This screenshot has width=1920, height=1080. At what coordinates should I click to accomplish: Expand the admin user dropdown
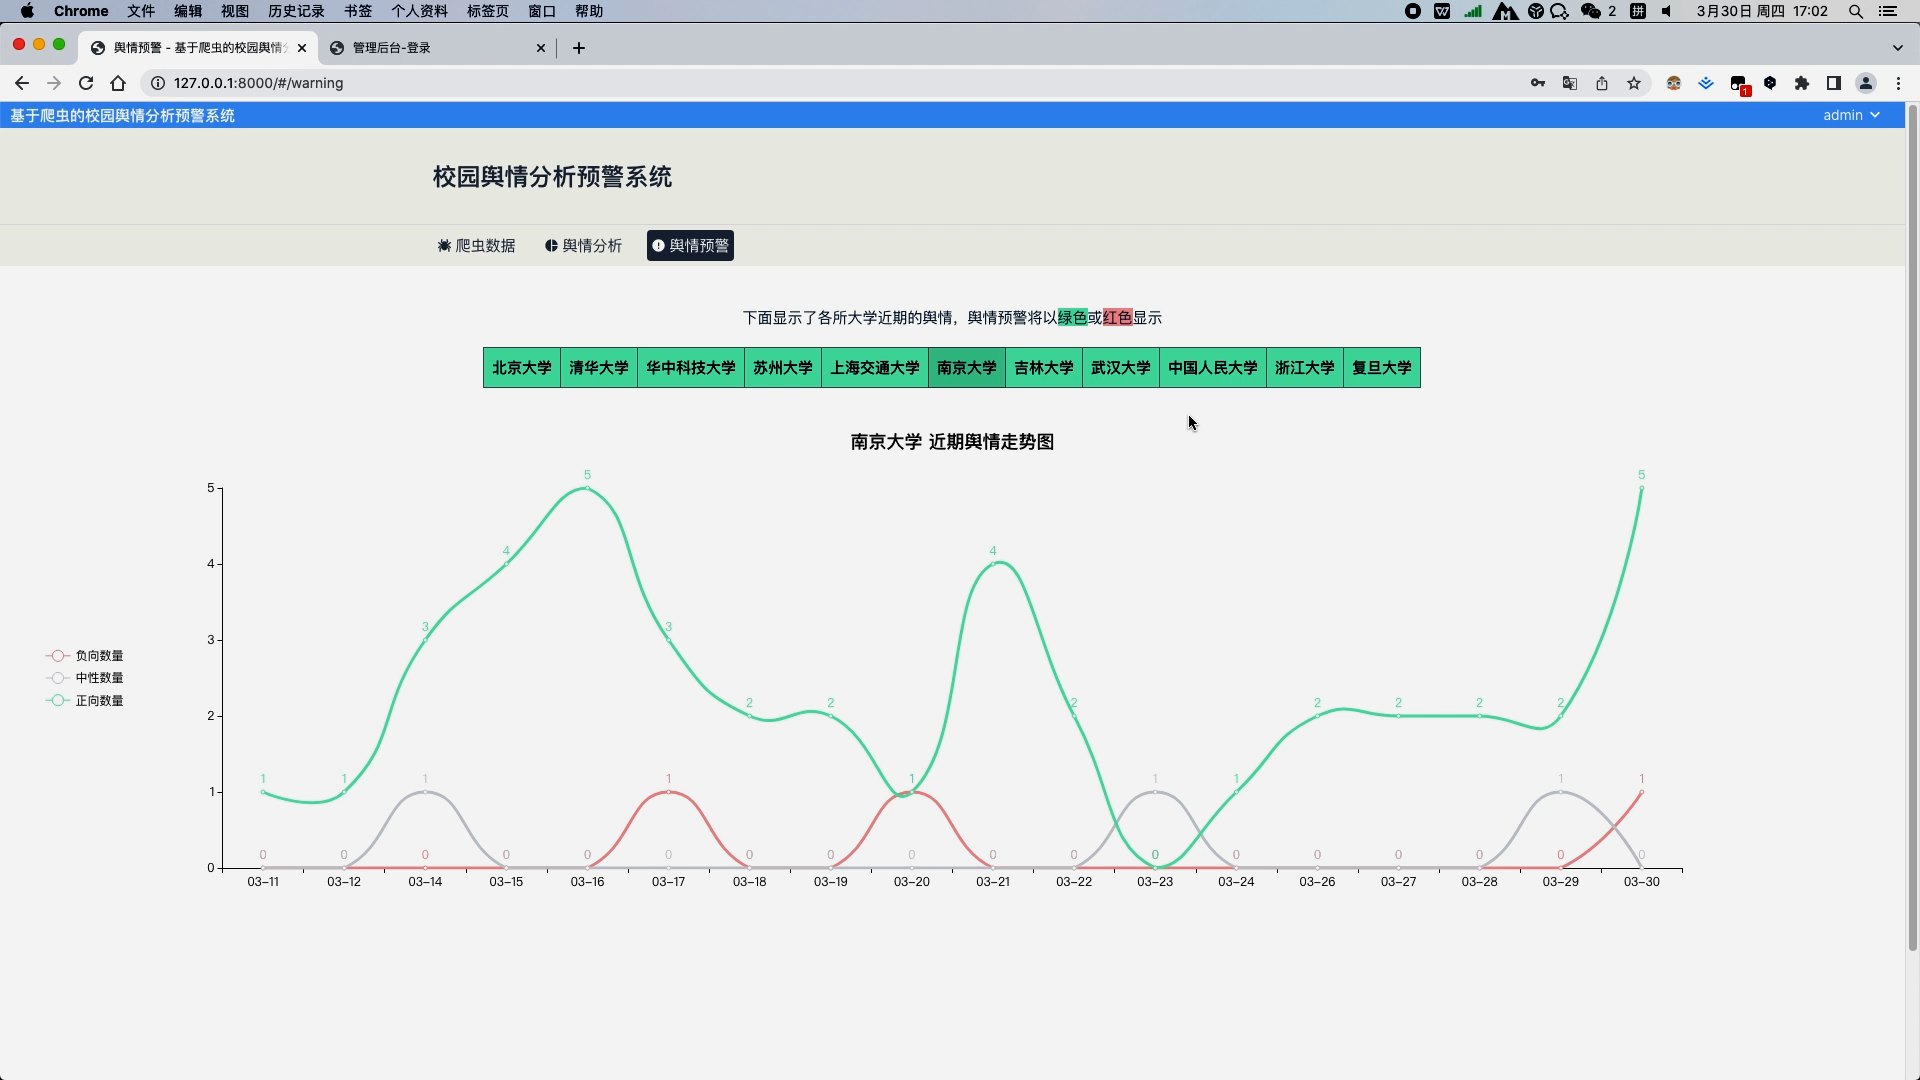tap(1850, 116)
